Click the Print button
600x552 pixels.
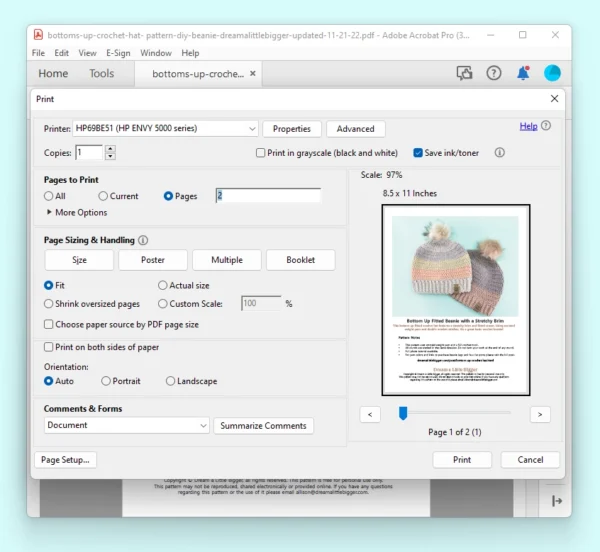[x=462, y=460]
